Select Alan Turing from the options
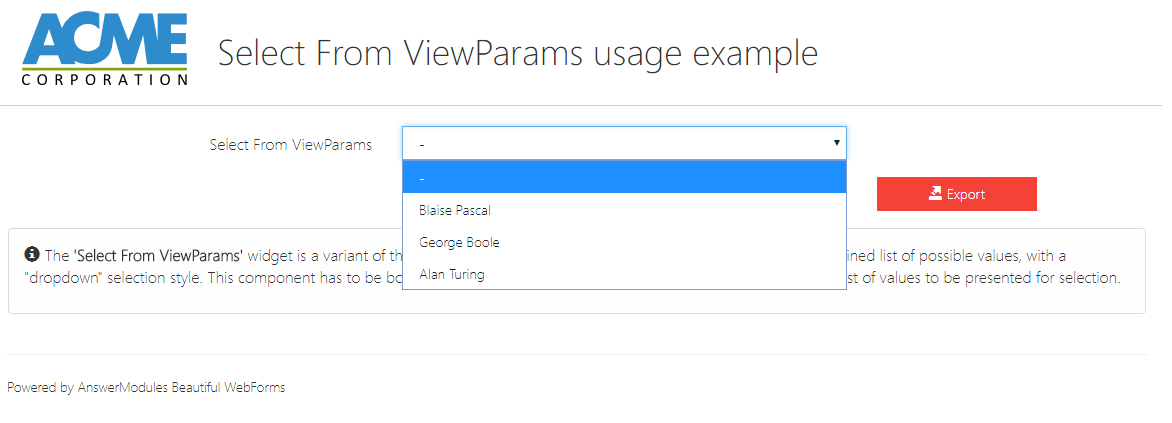 (452, 274)
